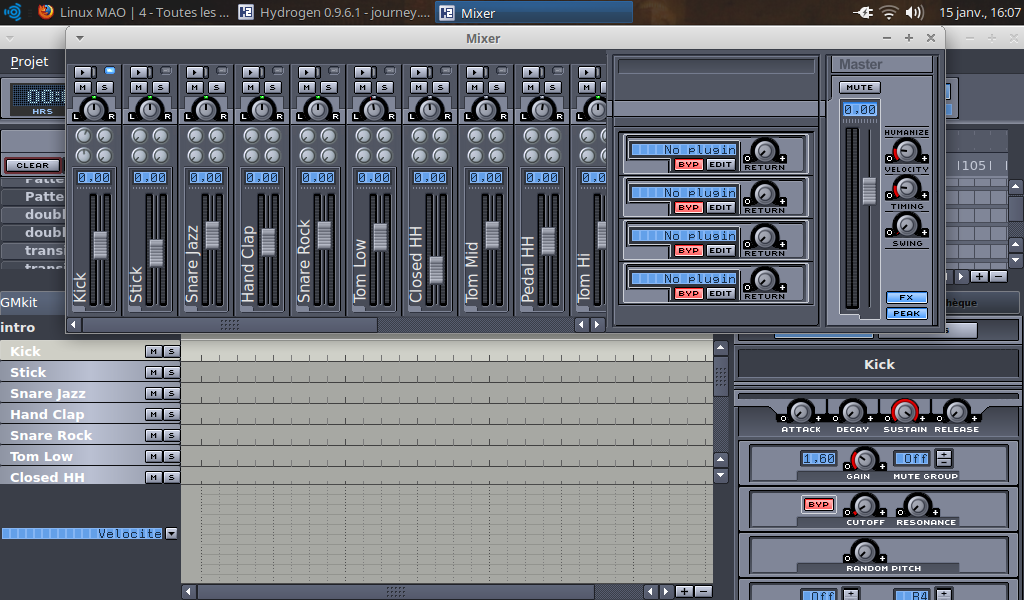Increase the Mute Group stepper value
This screenshot has width=1024, height=600.
tap(944, 454)
